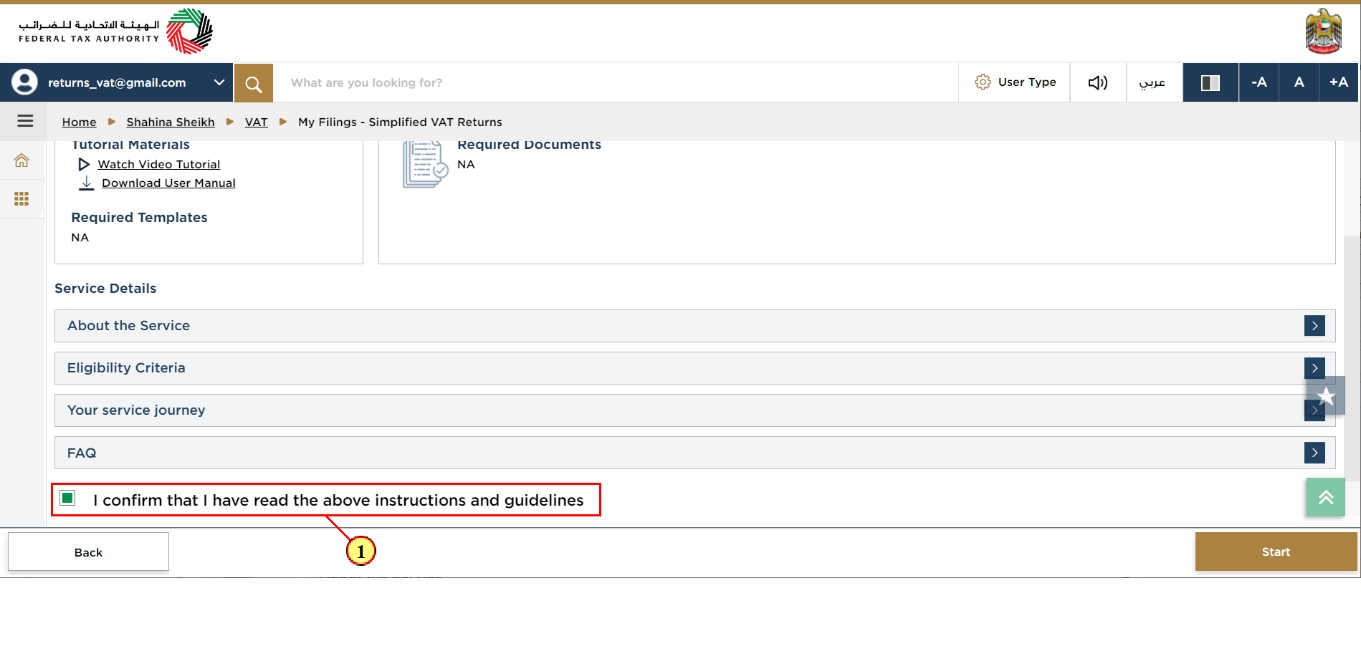Screen dimensions: 1361x648
Task: Click the UAE national emblem
Action: tap(1324, 31)
